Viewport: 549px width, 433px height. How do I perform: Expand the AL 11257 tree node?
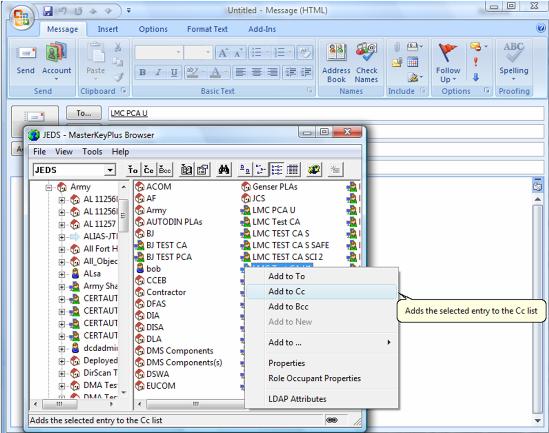(62, 225)
